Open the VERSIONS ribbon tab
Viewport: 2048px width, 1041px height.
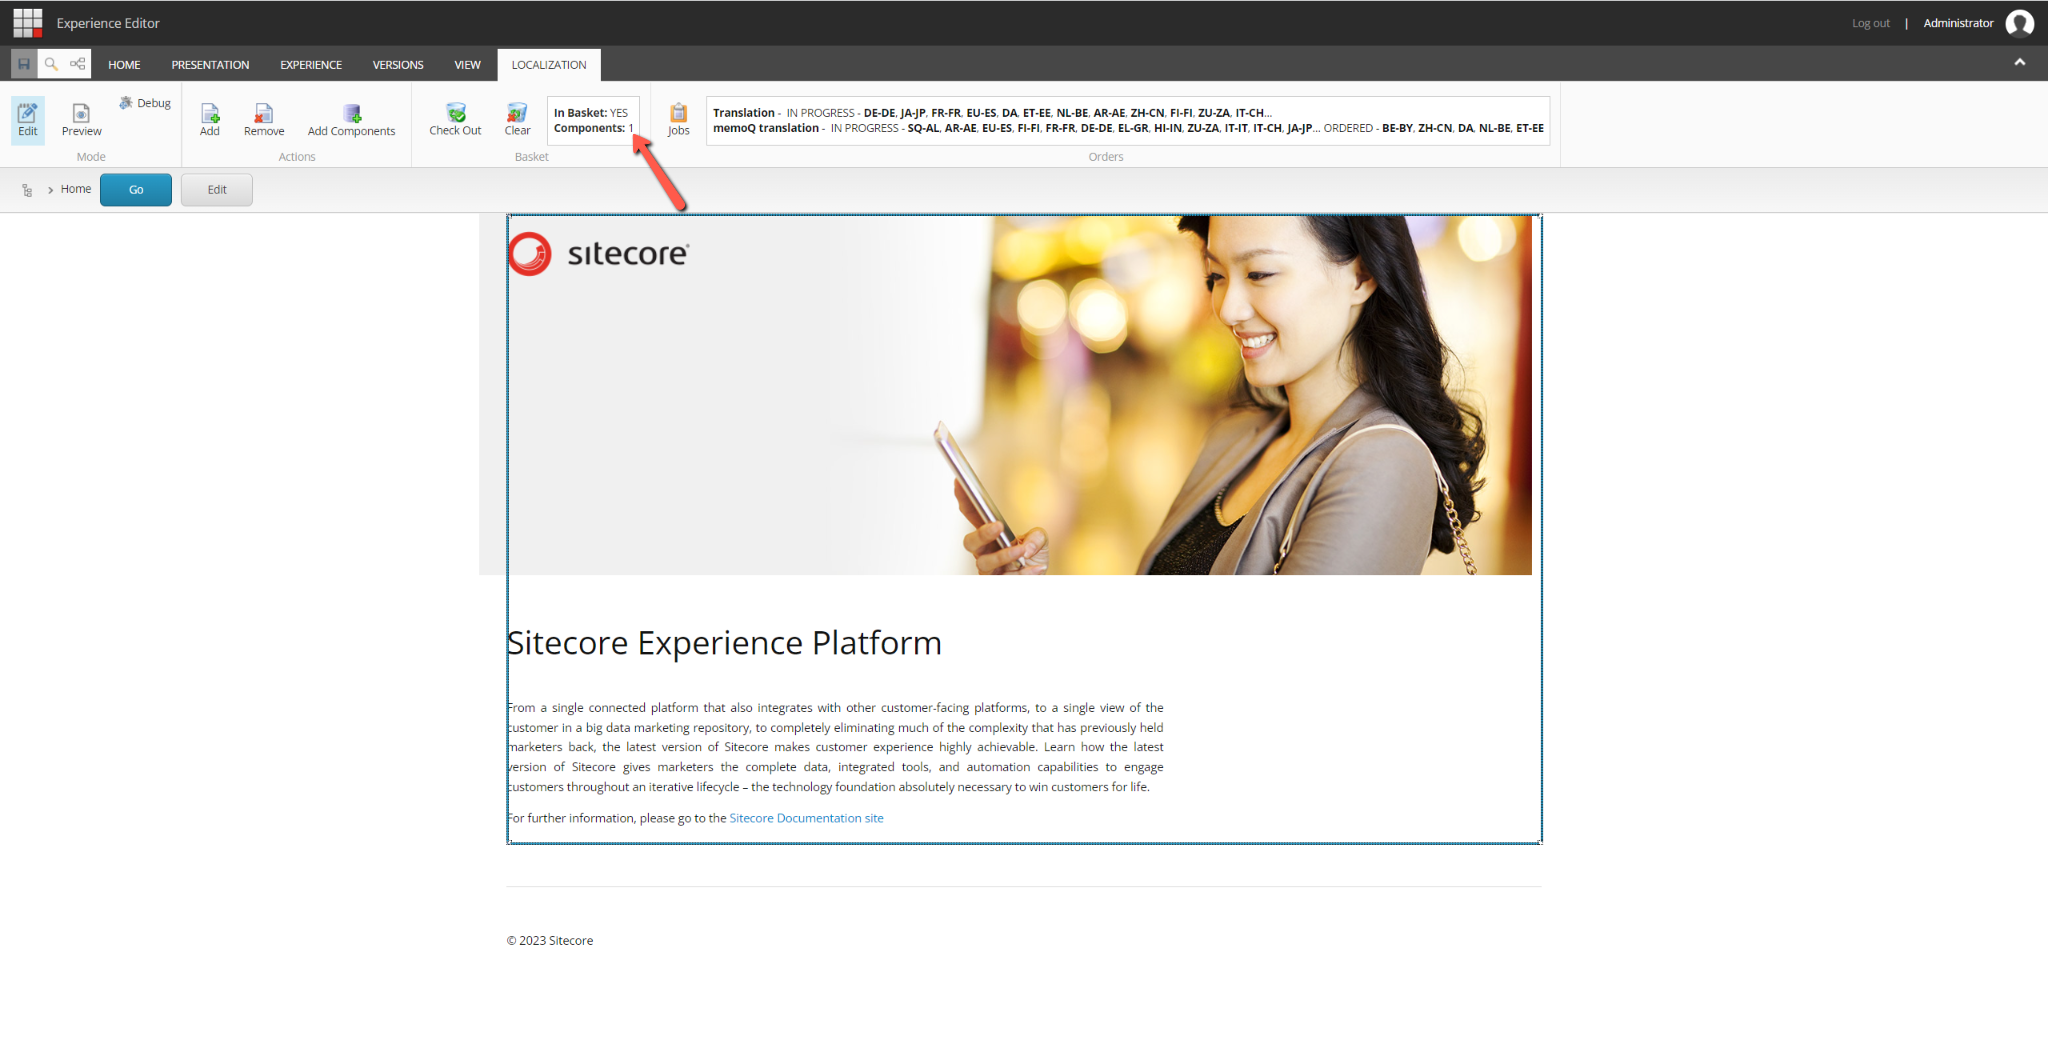click(398, 65)
